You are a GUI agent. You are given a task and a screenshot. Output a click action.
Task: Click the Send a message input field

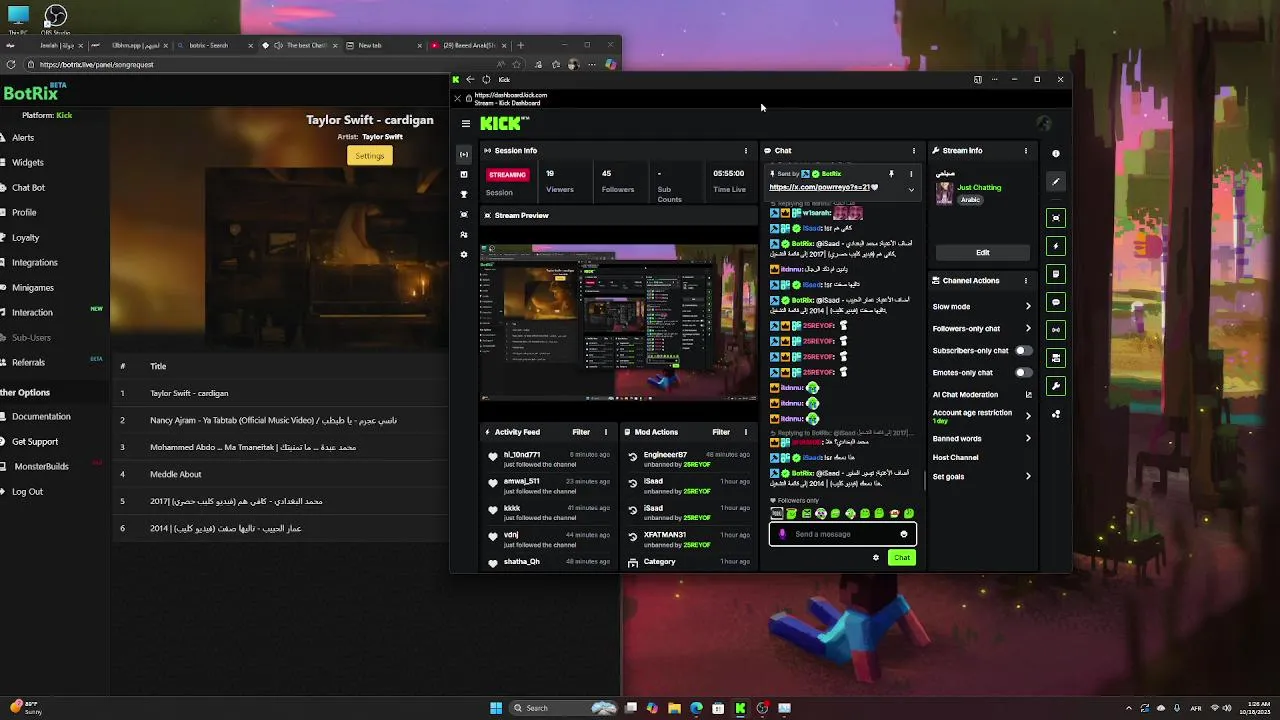click(842, 534)
